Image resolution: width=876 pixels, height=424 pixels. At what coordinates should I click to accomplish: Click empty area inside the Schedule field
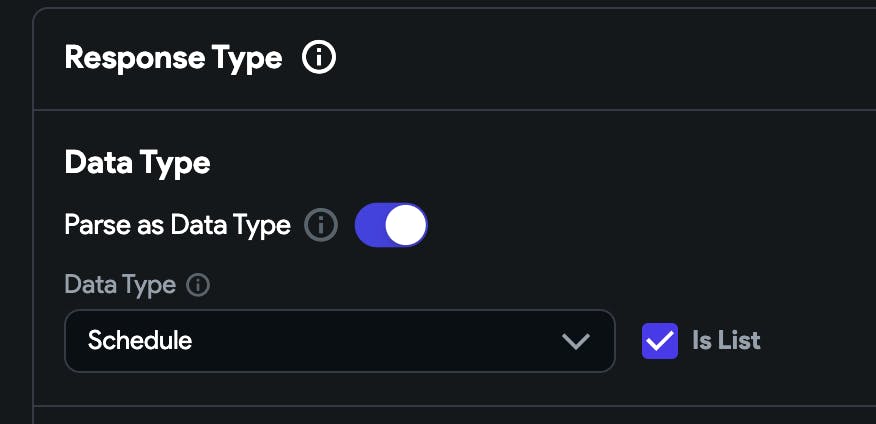tap(374, 341)
